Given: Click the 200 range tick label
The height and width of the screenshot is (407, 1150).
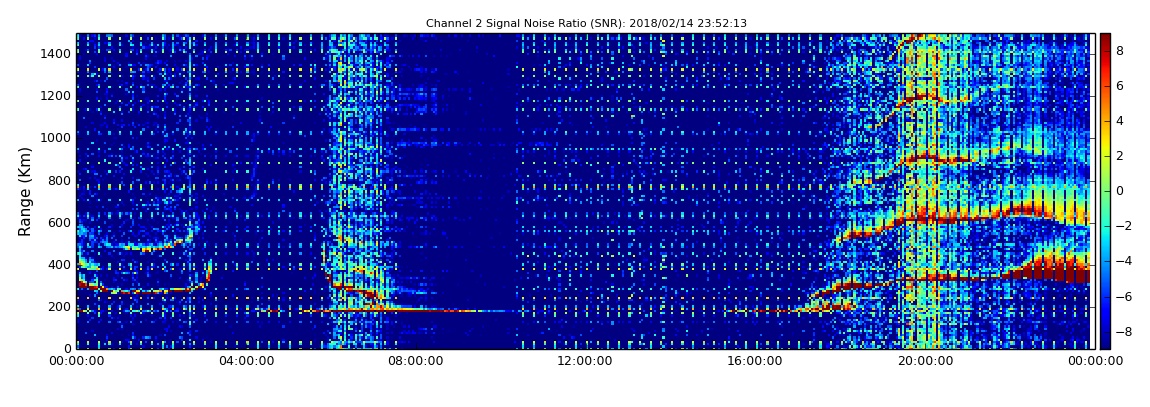Looking at the screenshot, I should point(60,307).
